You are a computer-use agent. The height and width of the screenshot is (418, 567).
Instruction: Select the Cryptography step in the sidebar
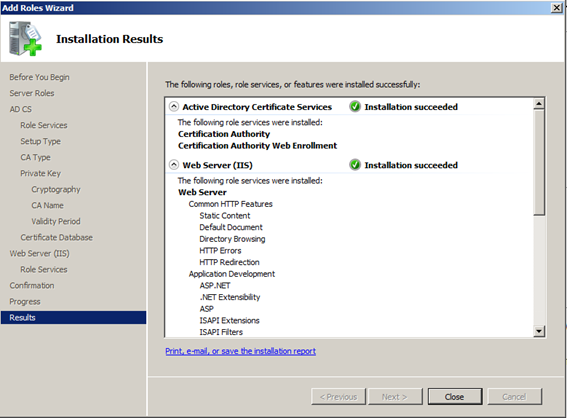pos(56,189)
